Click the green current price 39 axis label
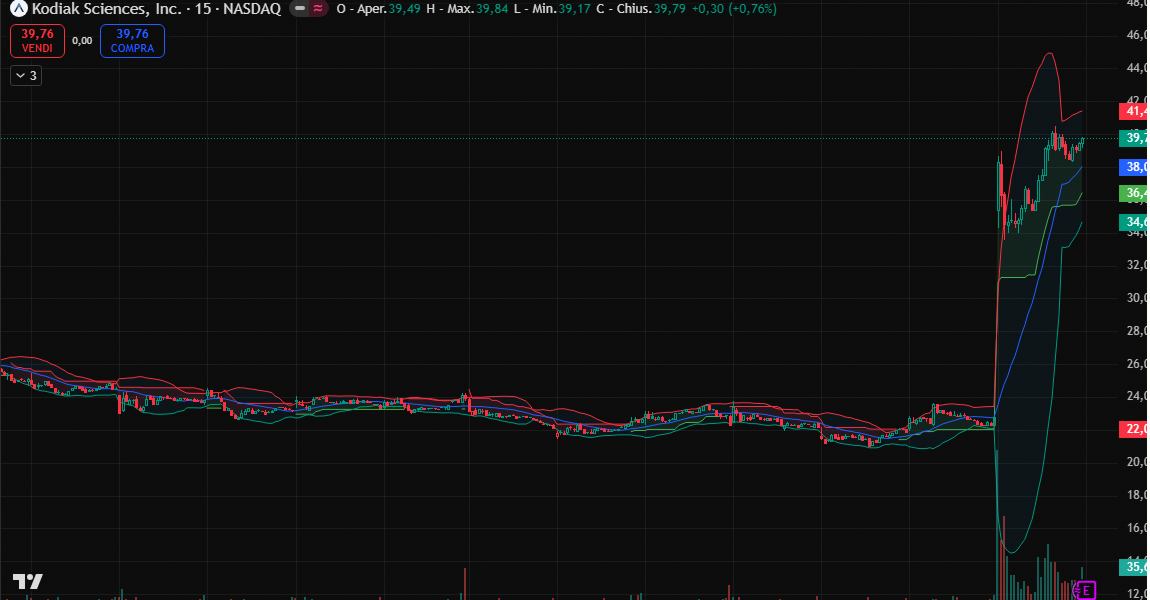Screen dimensions: 1150x600 (x=1134, y=138)
